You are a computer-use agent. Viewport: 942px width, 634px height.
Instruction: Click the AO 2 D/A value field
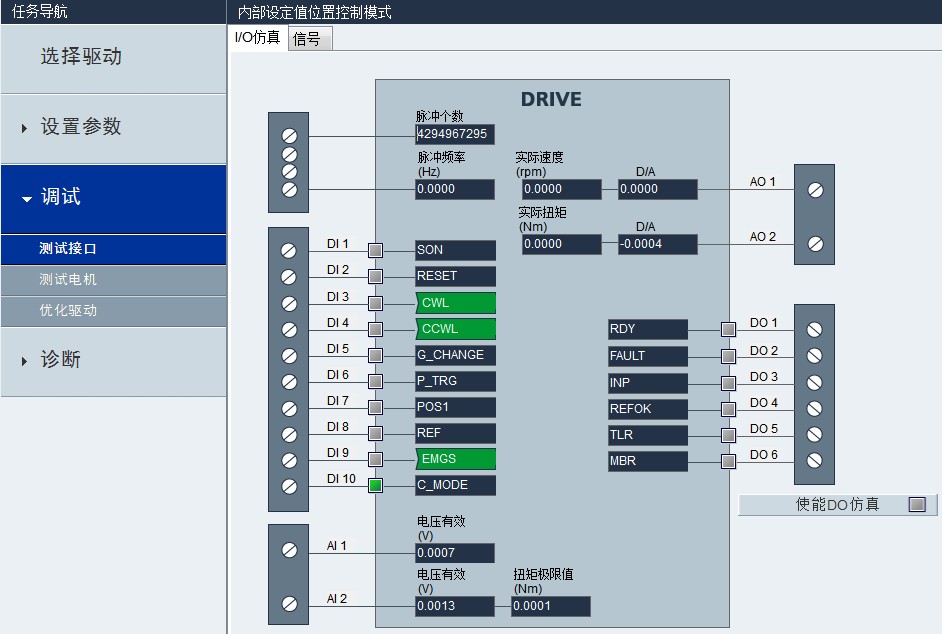click(658, 244)
